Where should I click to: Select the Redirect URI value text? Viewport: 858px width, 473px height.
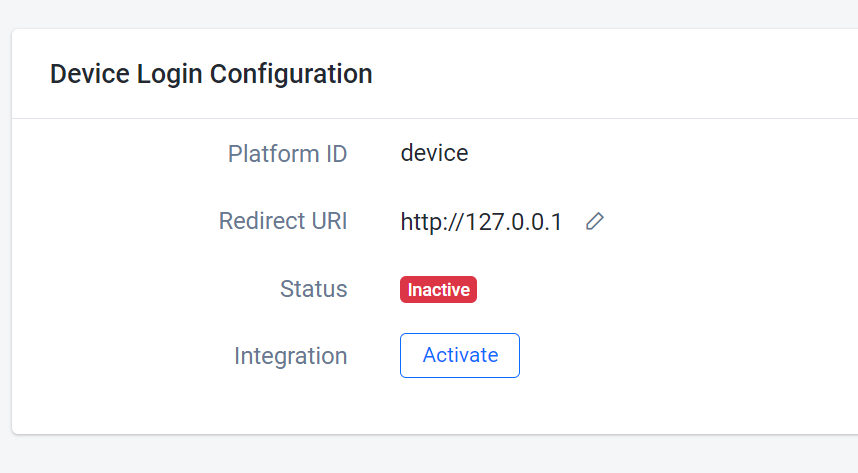[x=481, y=221]
